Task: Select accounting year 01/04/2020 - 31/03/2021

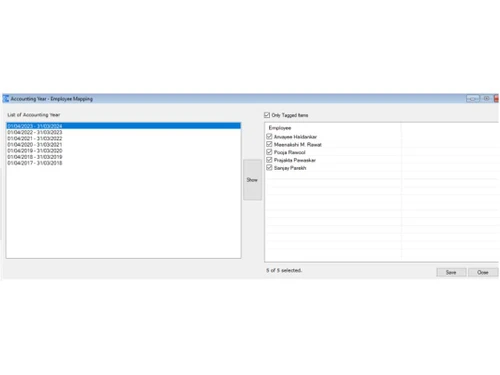Action: pyautogui.click(x=123, y=145)
